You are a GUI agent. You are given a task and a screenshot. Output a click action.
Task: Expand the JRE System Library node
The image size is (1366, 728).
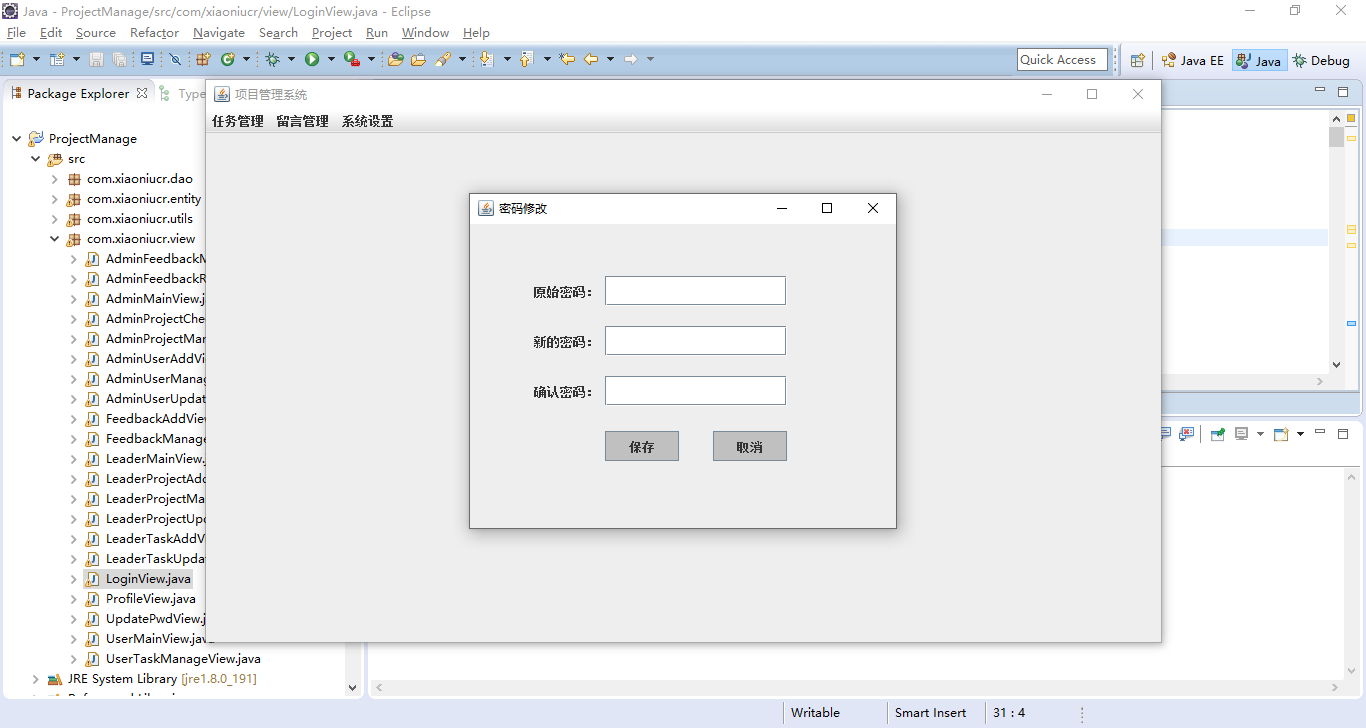(36, 679)
